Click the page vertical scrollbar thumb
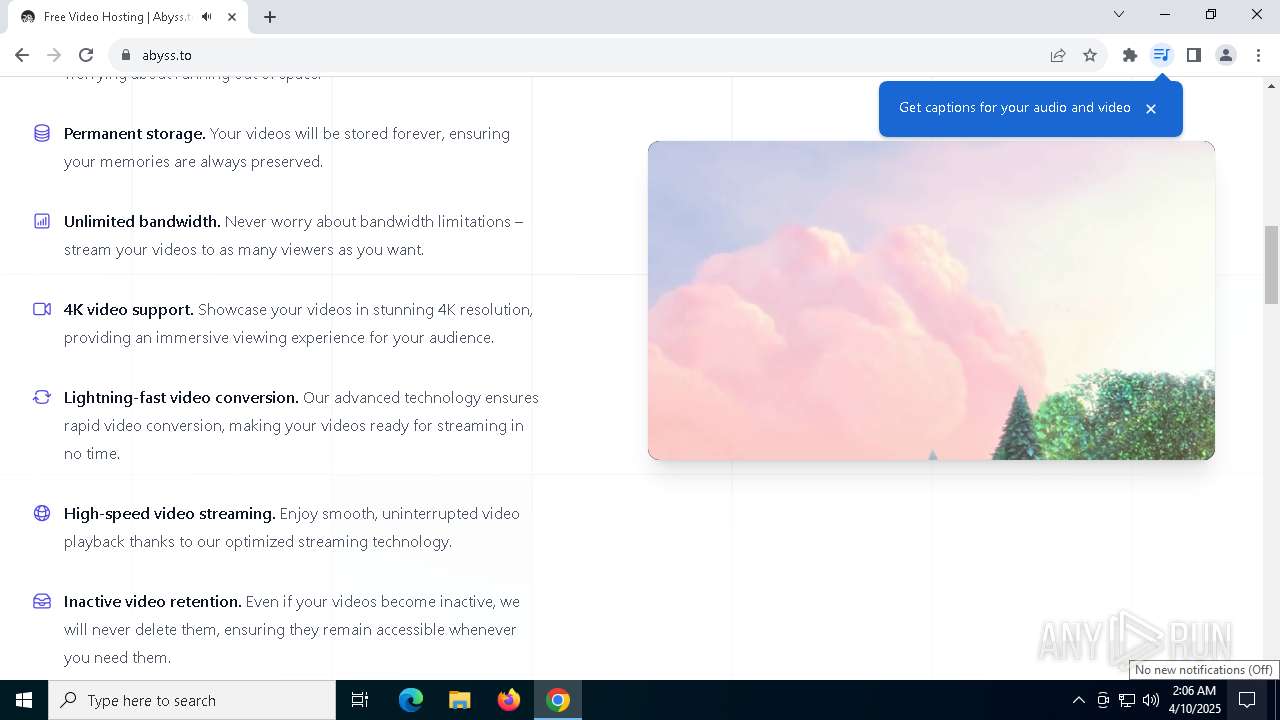 point(1272,264)
